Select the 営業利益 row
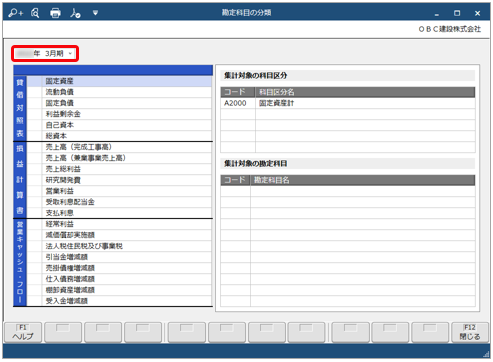Viewport: 493px width, 362px height. pos(119,191)
